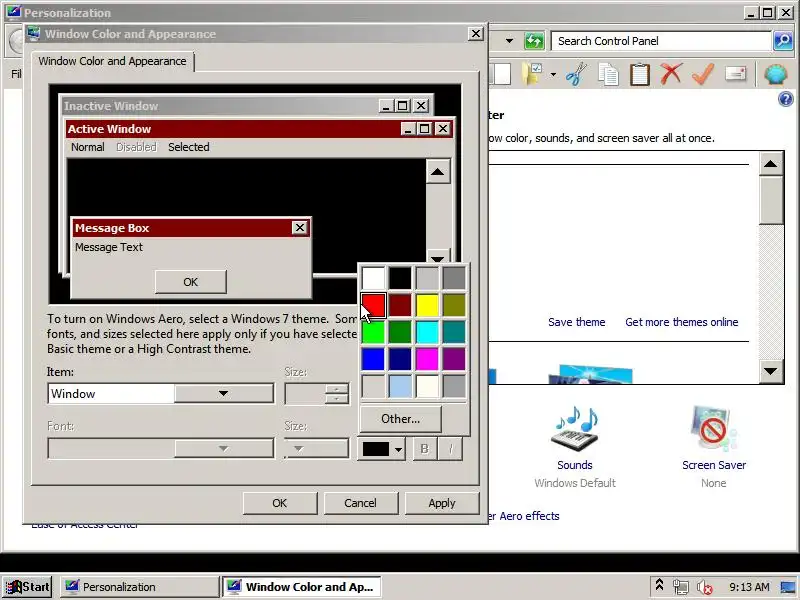Click the orange checkmark toolbar icon

click(x=703, y=74)
